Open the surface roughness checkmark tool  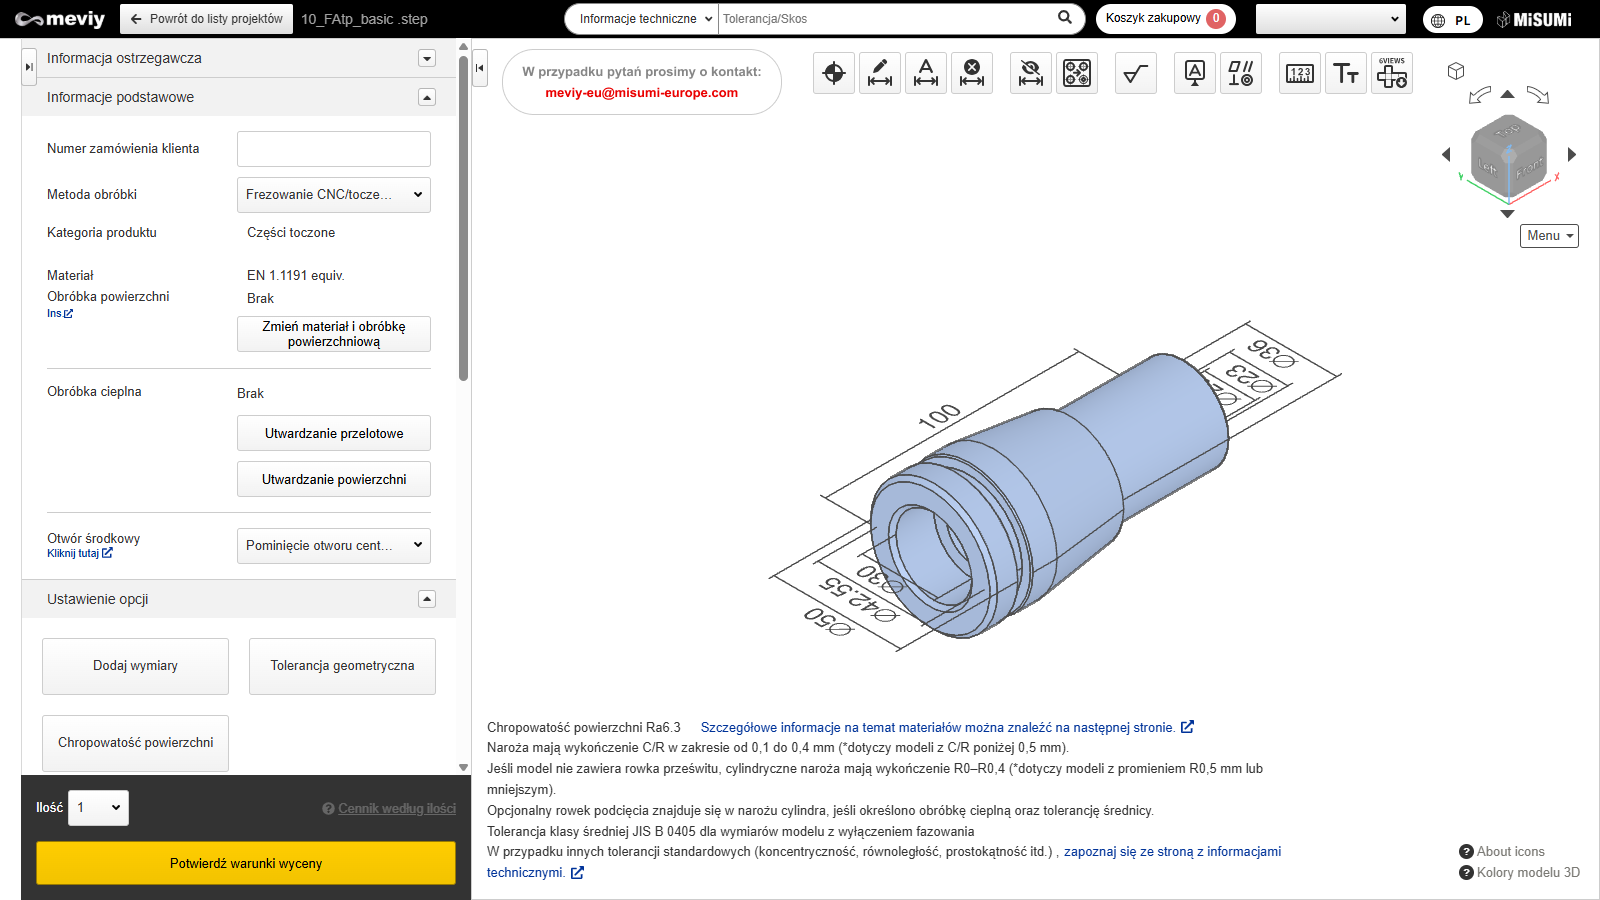[1136, 73]
